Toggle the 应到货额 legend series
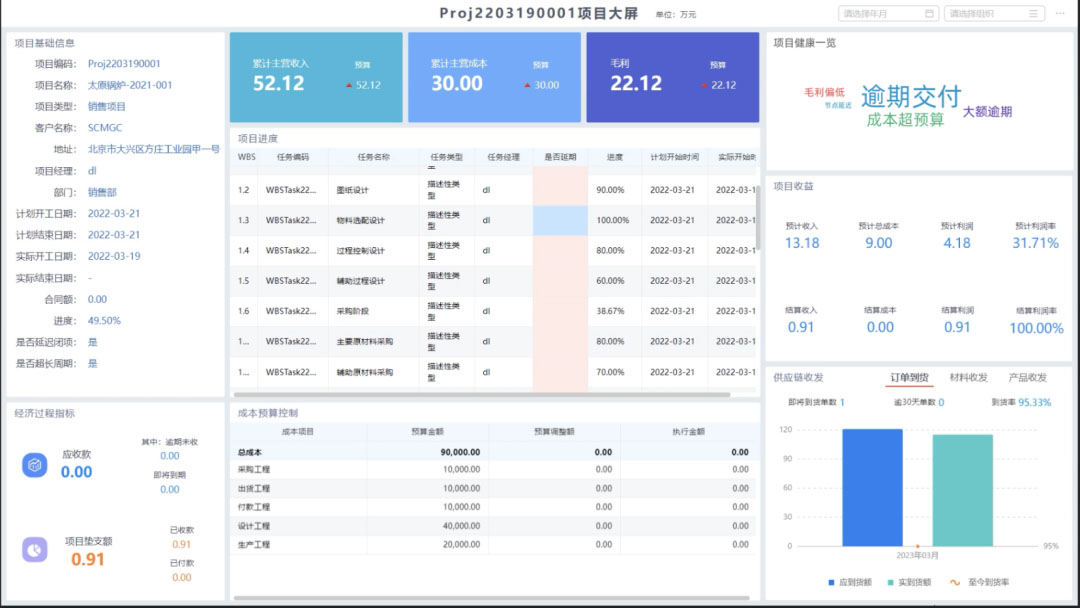 [850, 581]
